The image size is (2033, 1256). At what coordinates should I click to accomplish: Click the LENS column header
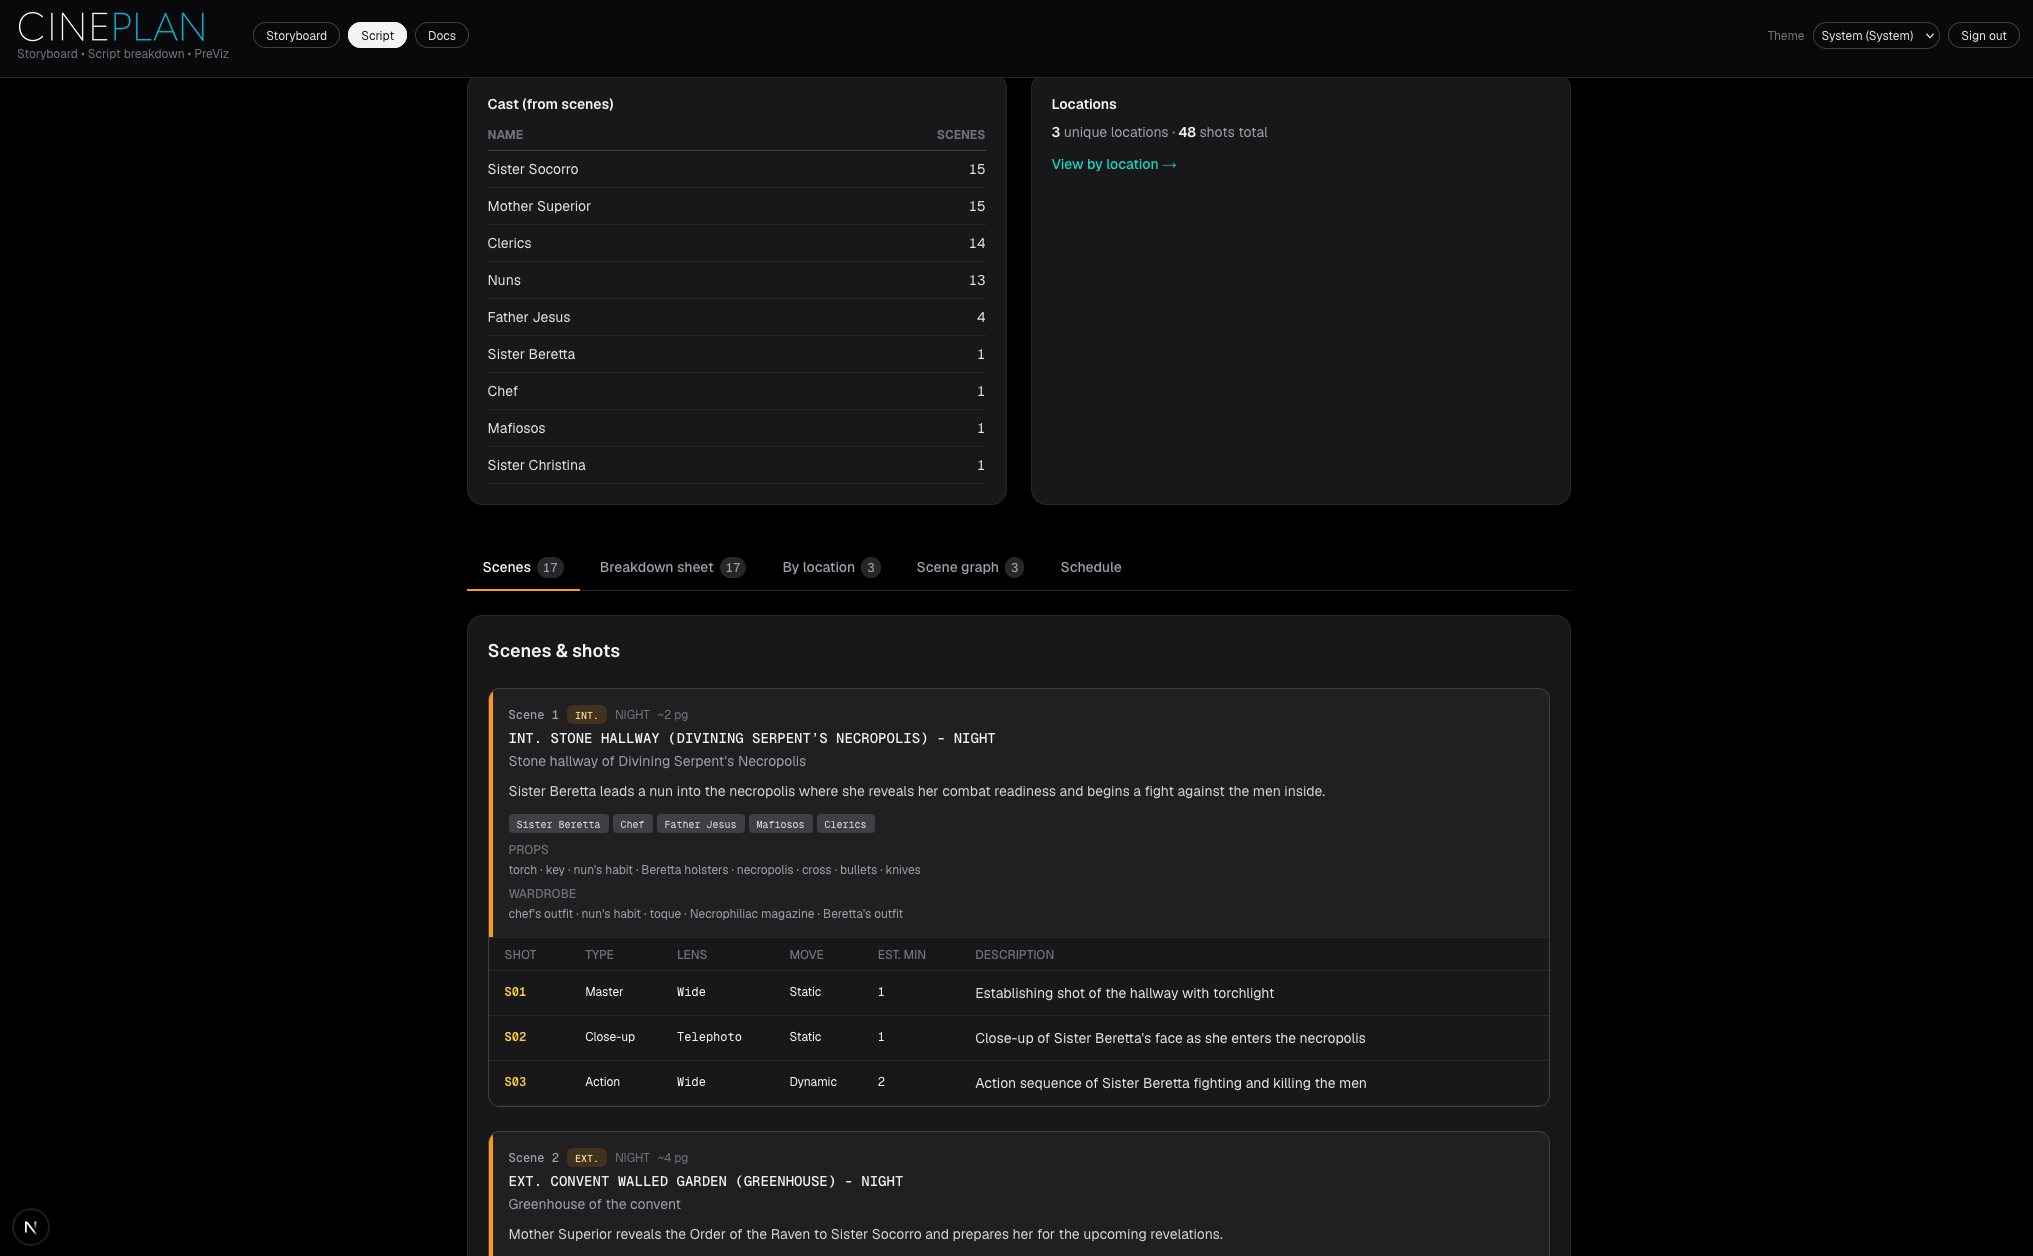691,955
